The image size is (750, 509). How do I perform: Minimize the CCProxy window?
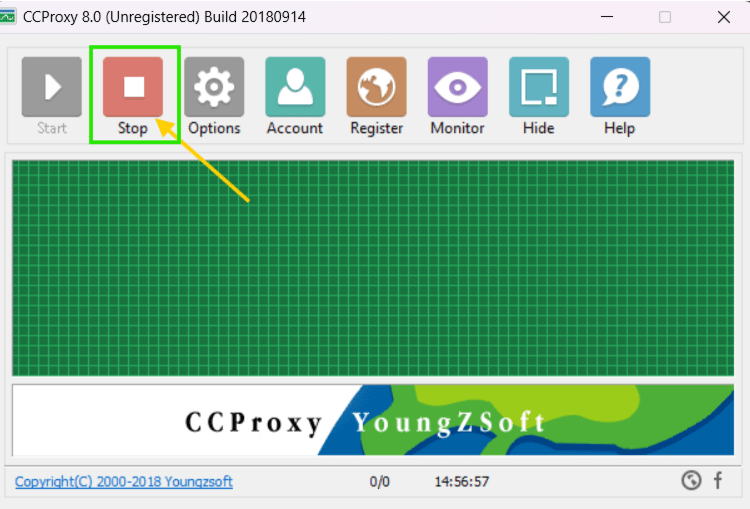tap(607, 17)
